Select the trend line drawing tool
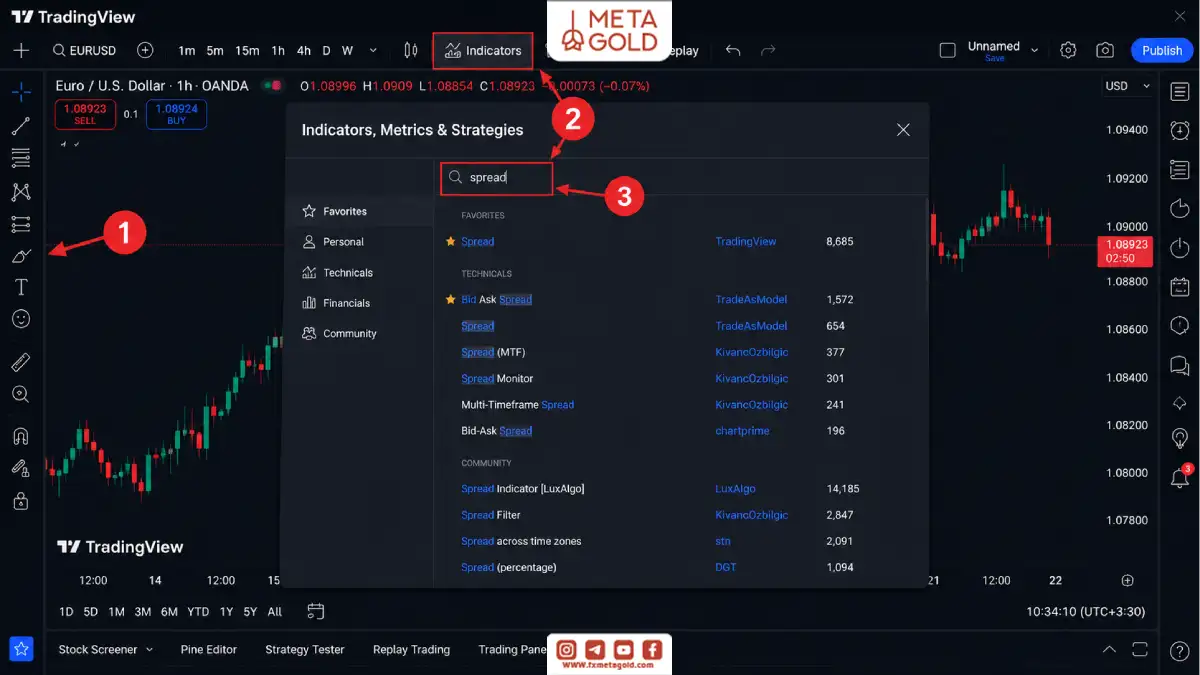This screenshot has height=675, width=1200. (21, 125)
